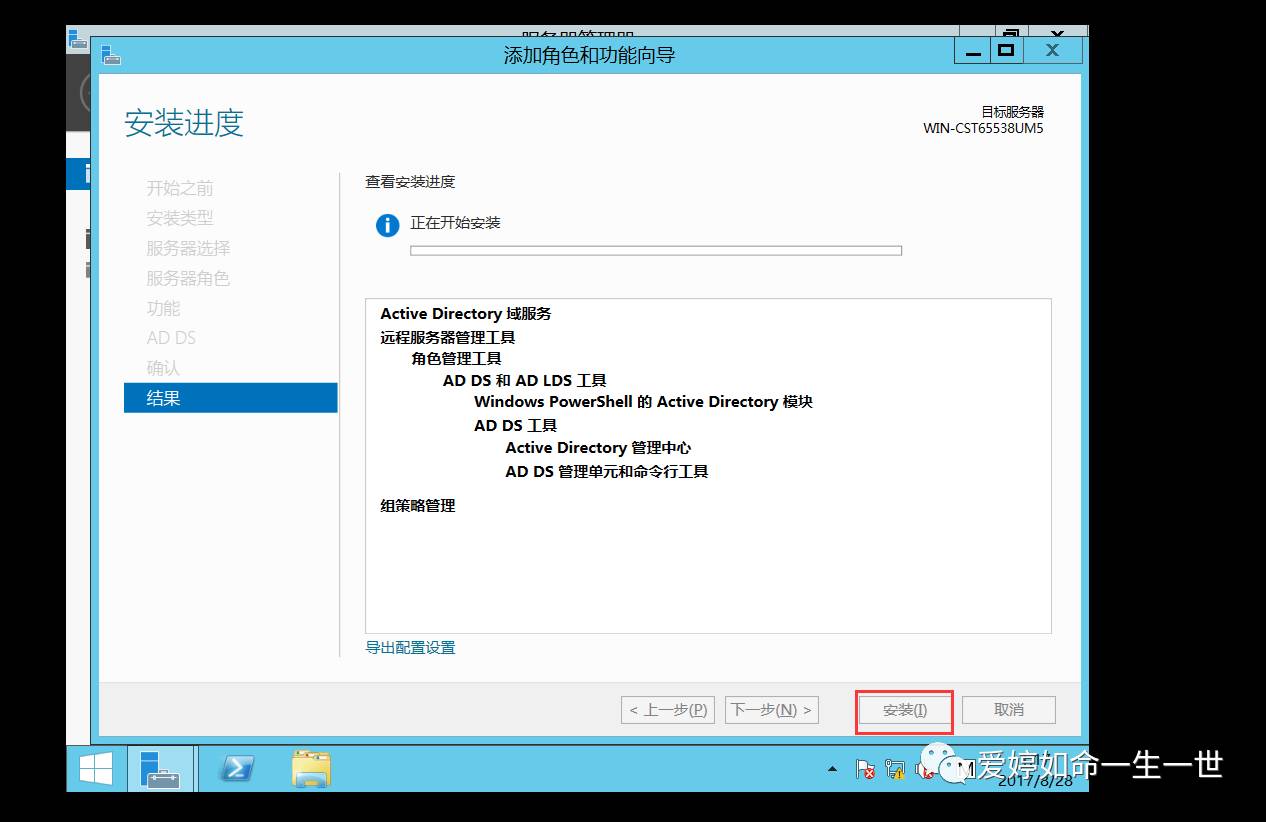Select the 服务器选择 step
The height and width of the screenshot is (822, 1266).
pyautogui.click(x=188, y=248)
